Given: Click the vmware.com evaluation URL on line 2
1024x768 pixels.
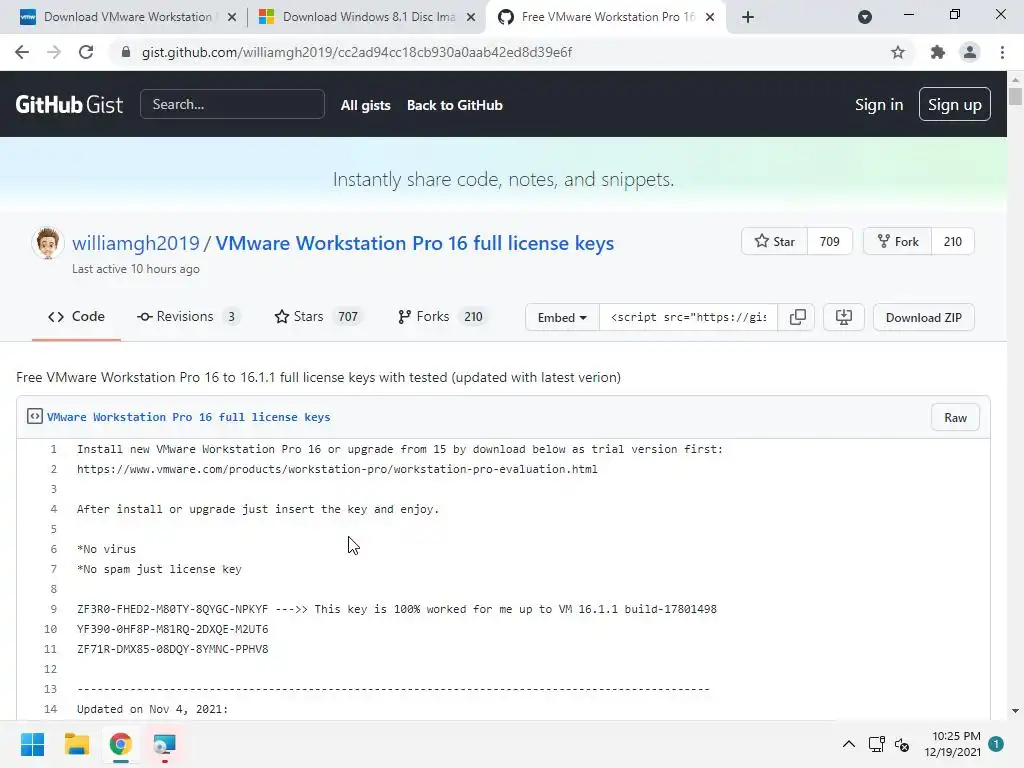Looking at the screenshot, I should point(337,469).
